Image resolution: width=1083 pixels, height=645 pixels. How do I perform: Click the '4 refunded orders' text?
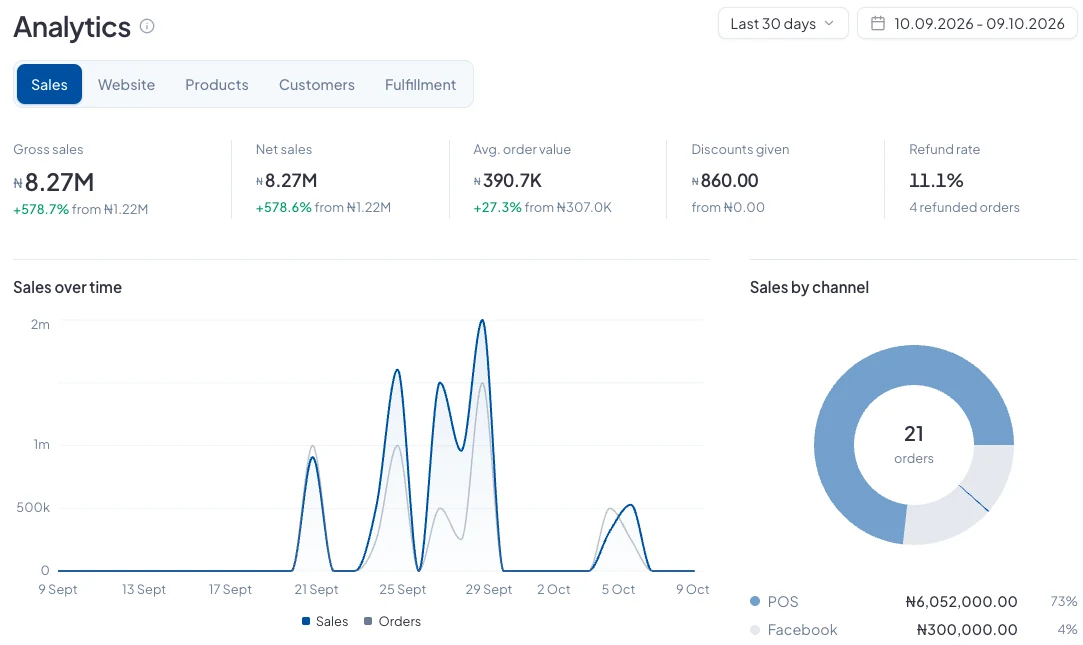coord(964,207)
